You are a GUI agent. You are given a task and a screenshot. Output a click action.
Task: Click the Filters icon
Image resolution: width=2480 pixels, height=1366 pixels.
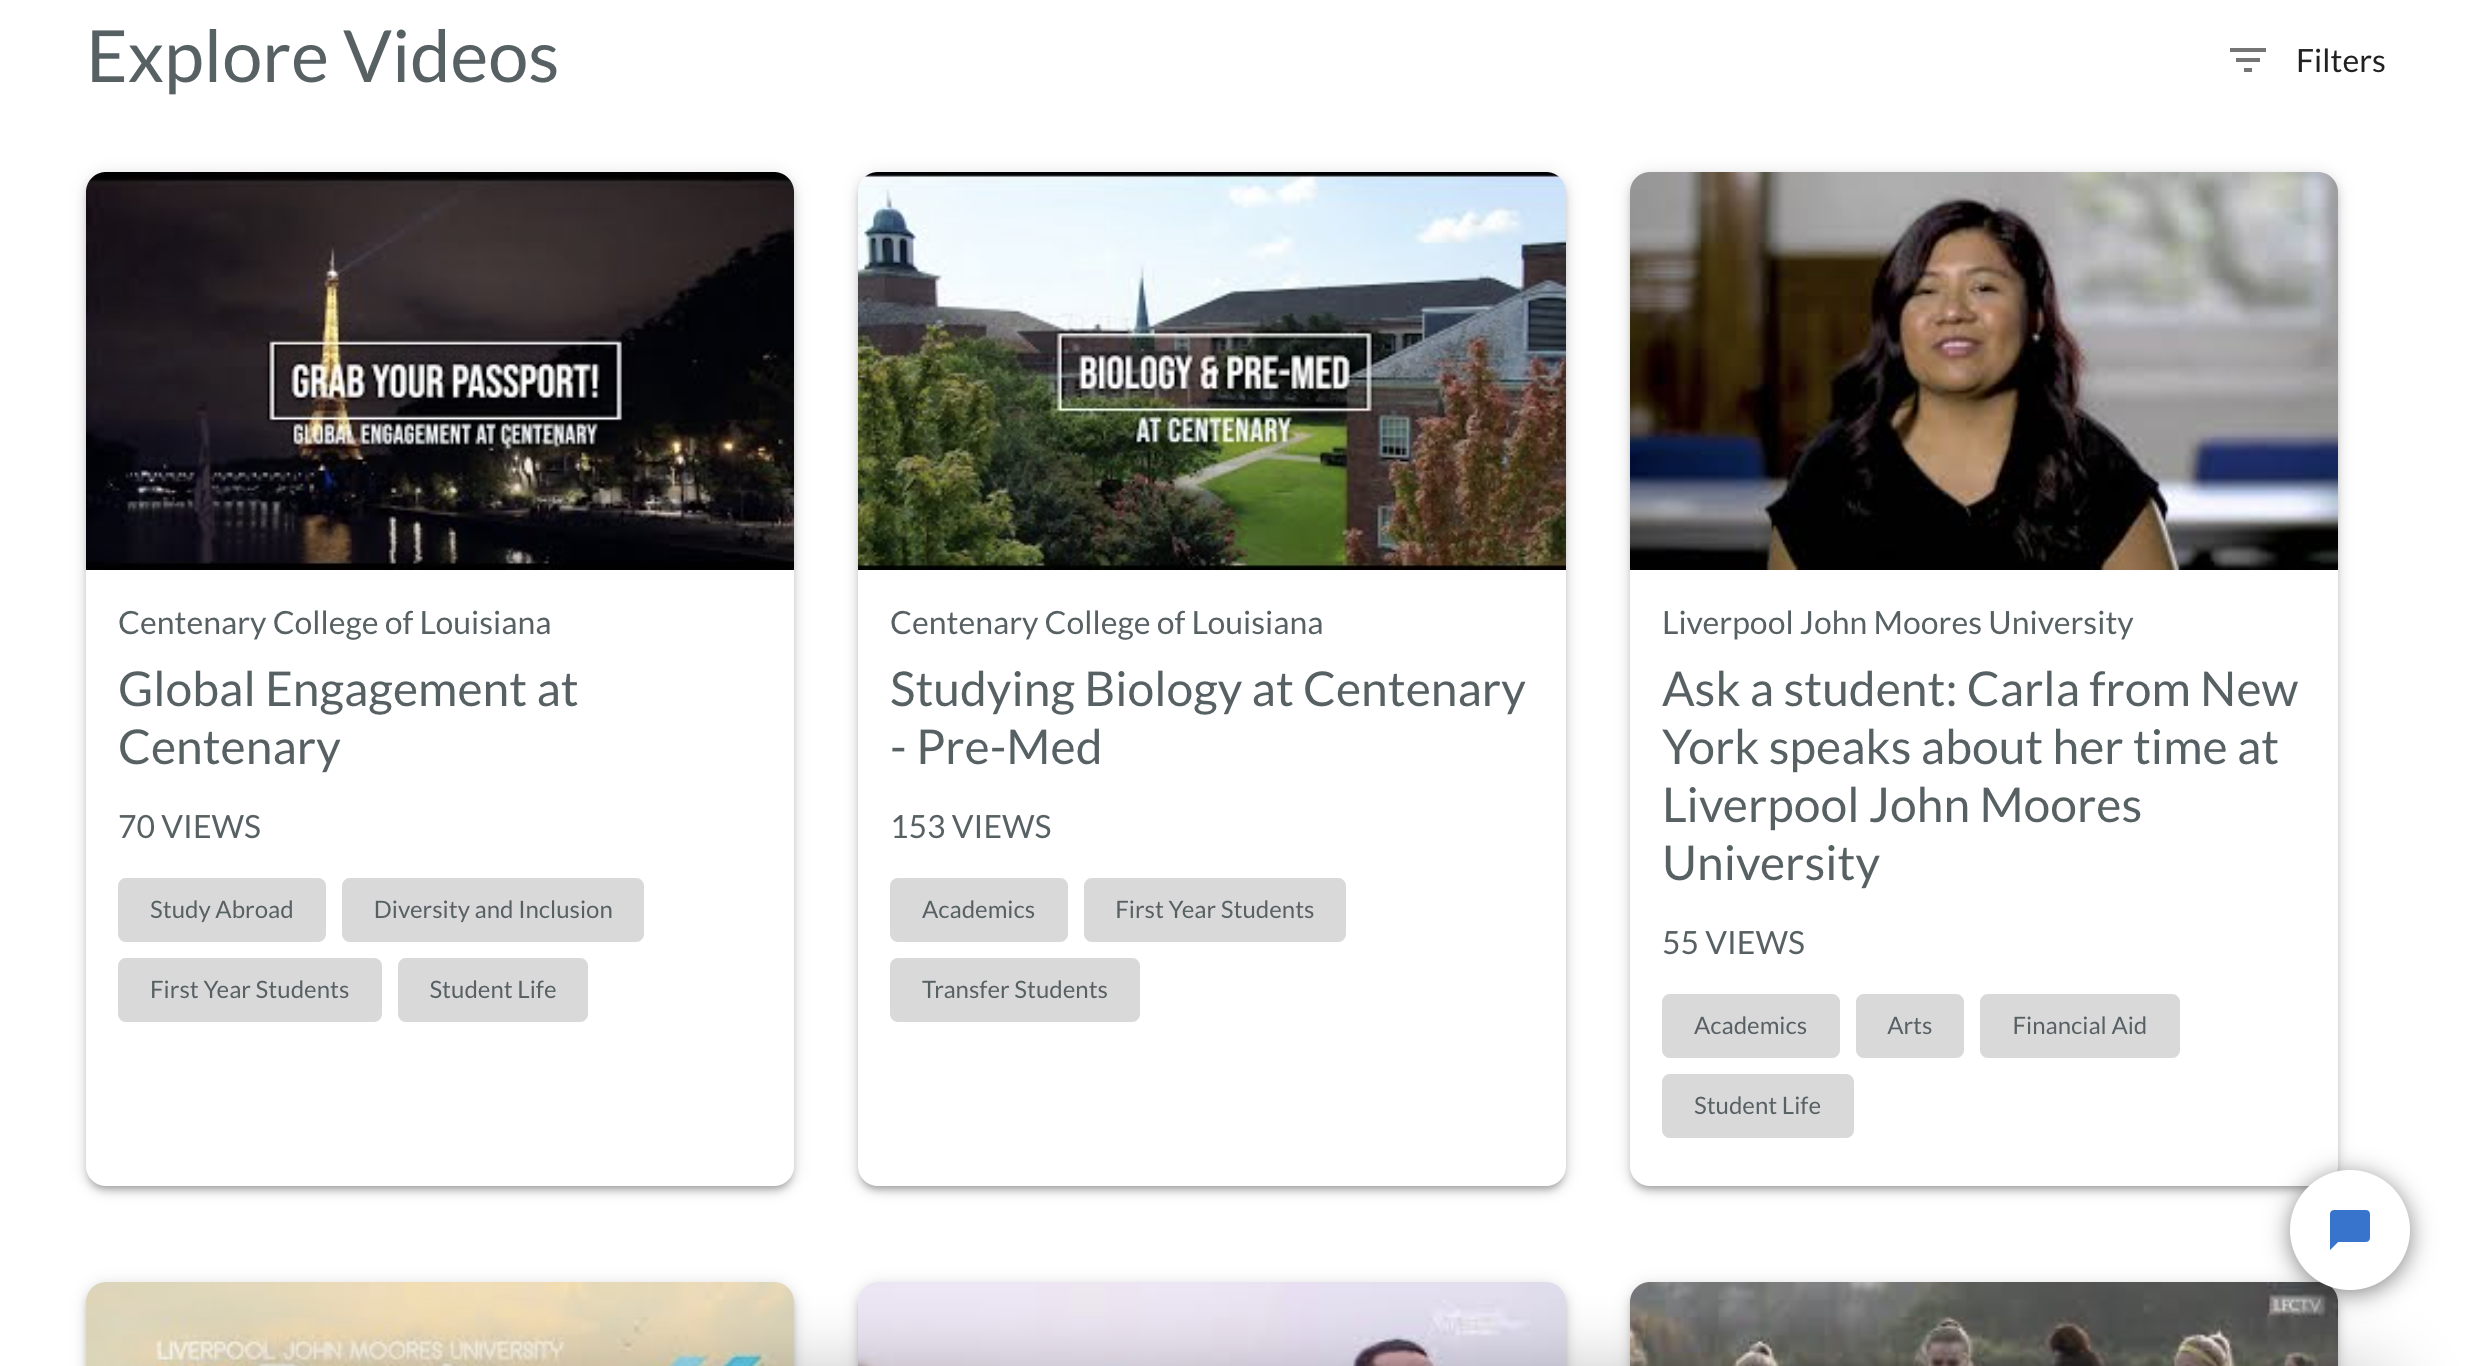point(2247,60)
